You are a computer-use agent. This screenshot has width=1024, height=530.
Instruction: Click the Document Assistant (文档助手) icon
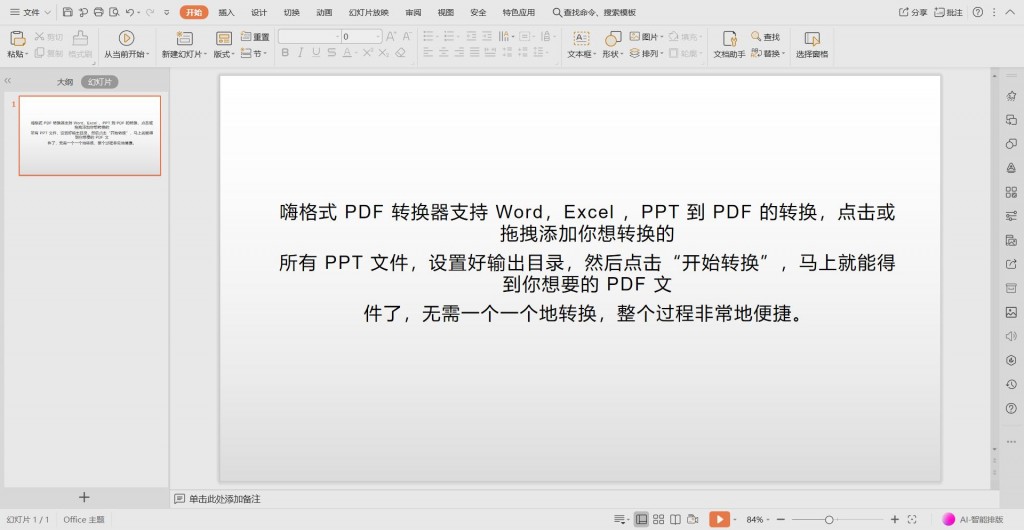[729, 38]
